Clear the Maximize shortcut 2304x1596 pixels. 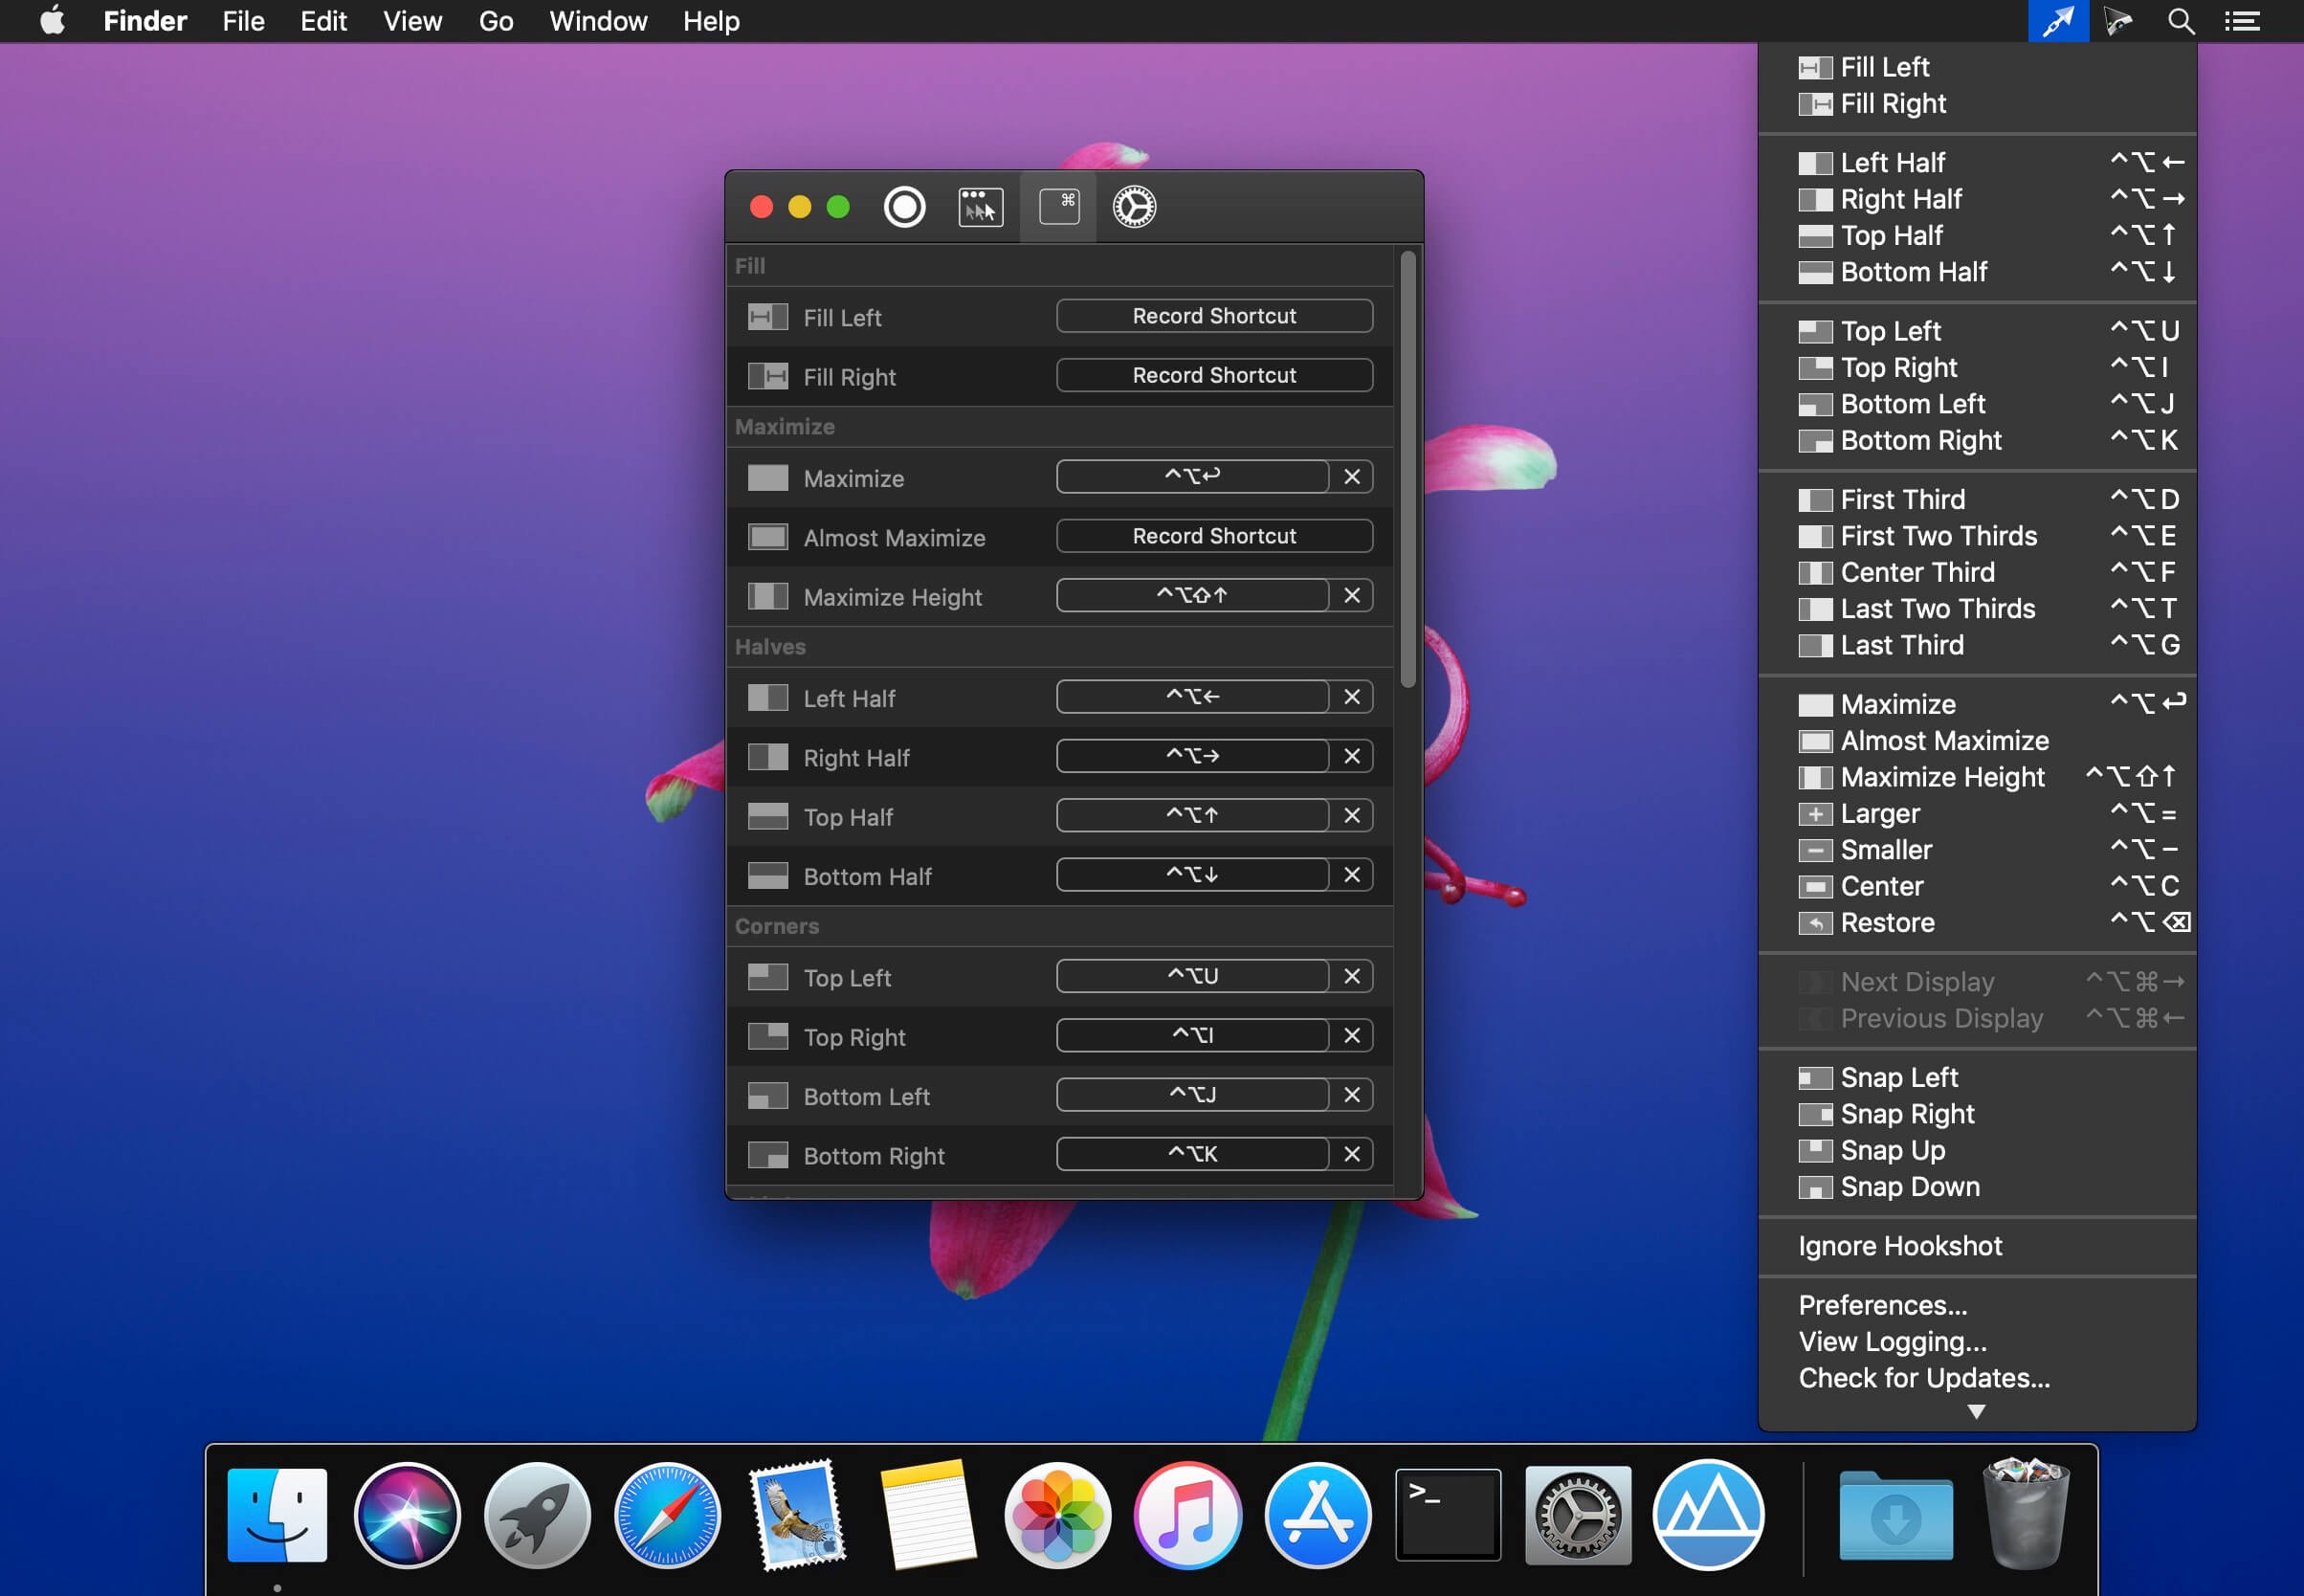[x=1352, y=477]
